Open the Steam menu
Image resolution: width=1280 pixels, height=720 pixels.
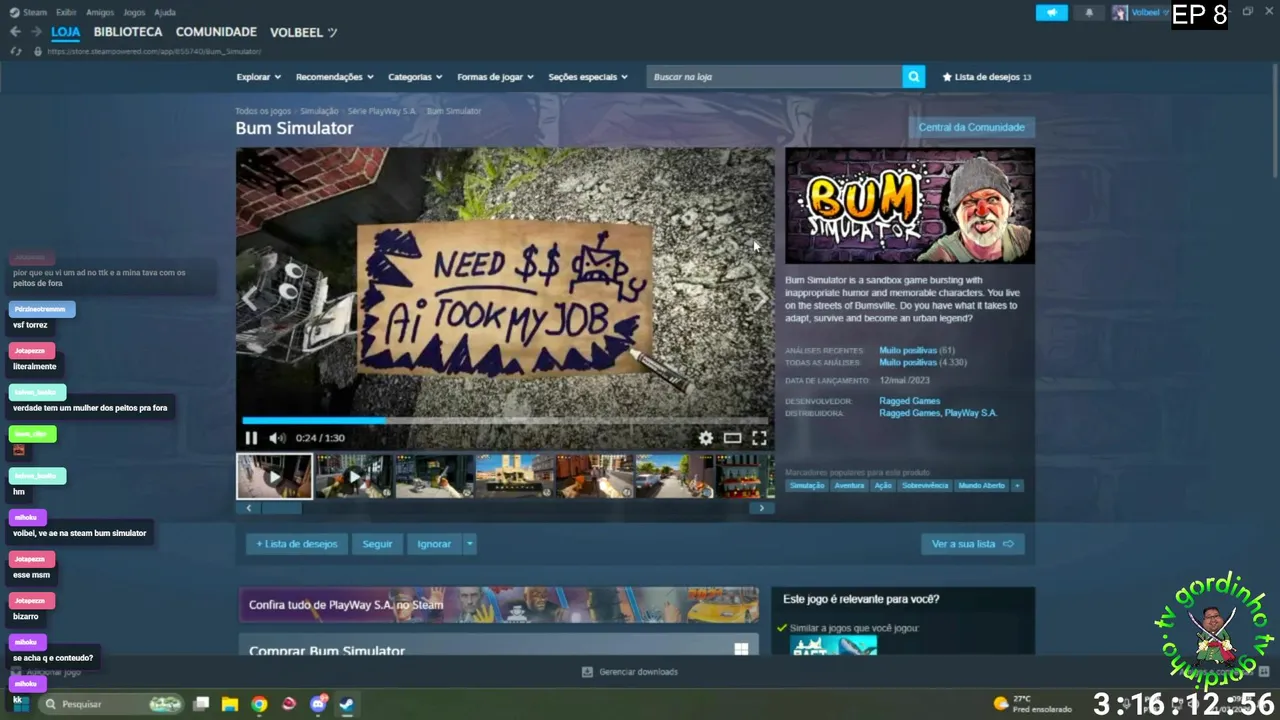click(29, 12)
